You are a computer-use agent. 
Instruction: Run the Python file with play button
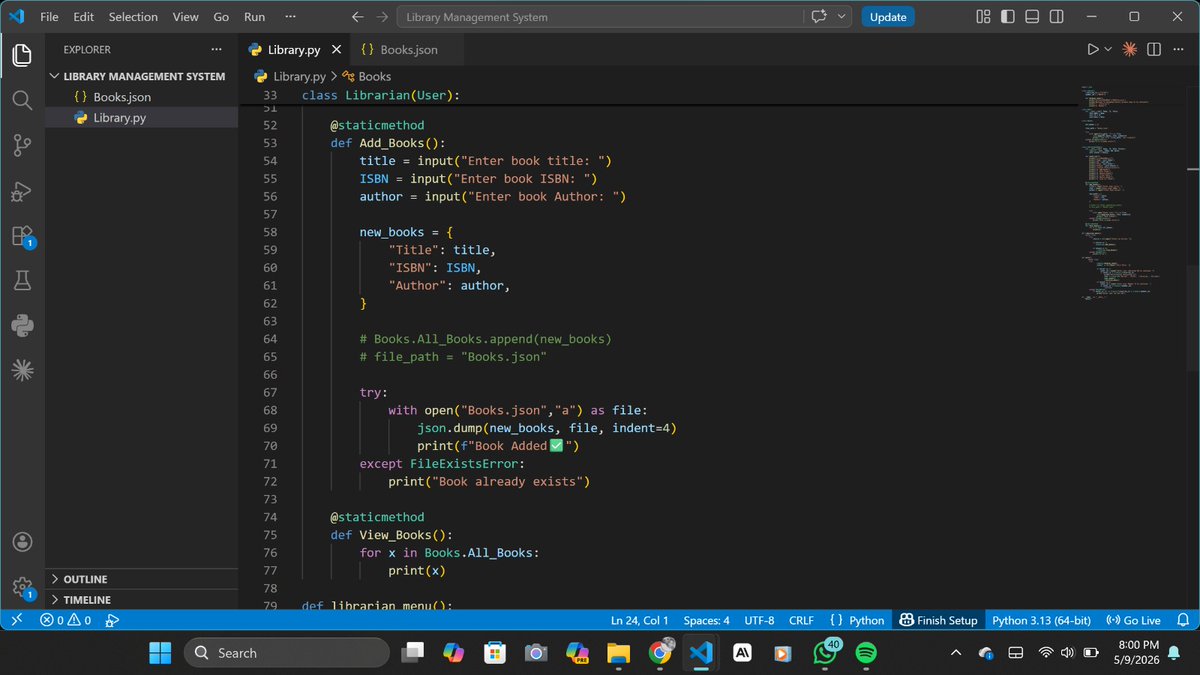tap(1093, 49)
